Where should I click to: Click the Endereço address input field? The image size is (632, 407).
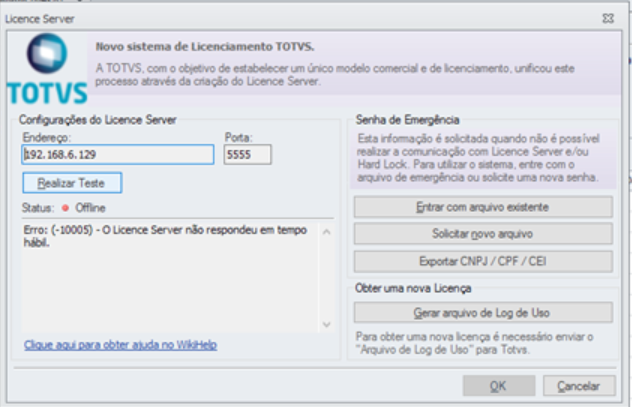pyautogui.click(x=118, y=154)
